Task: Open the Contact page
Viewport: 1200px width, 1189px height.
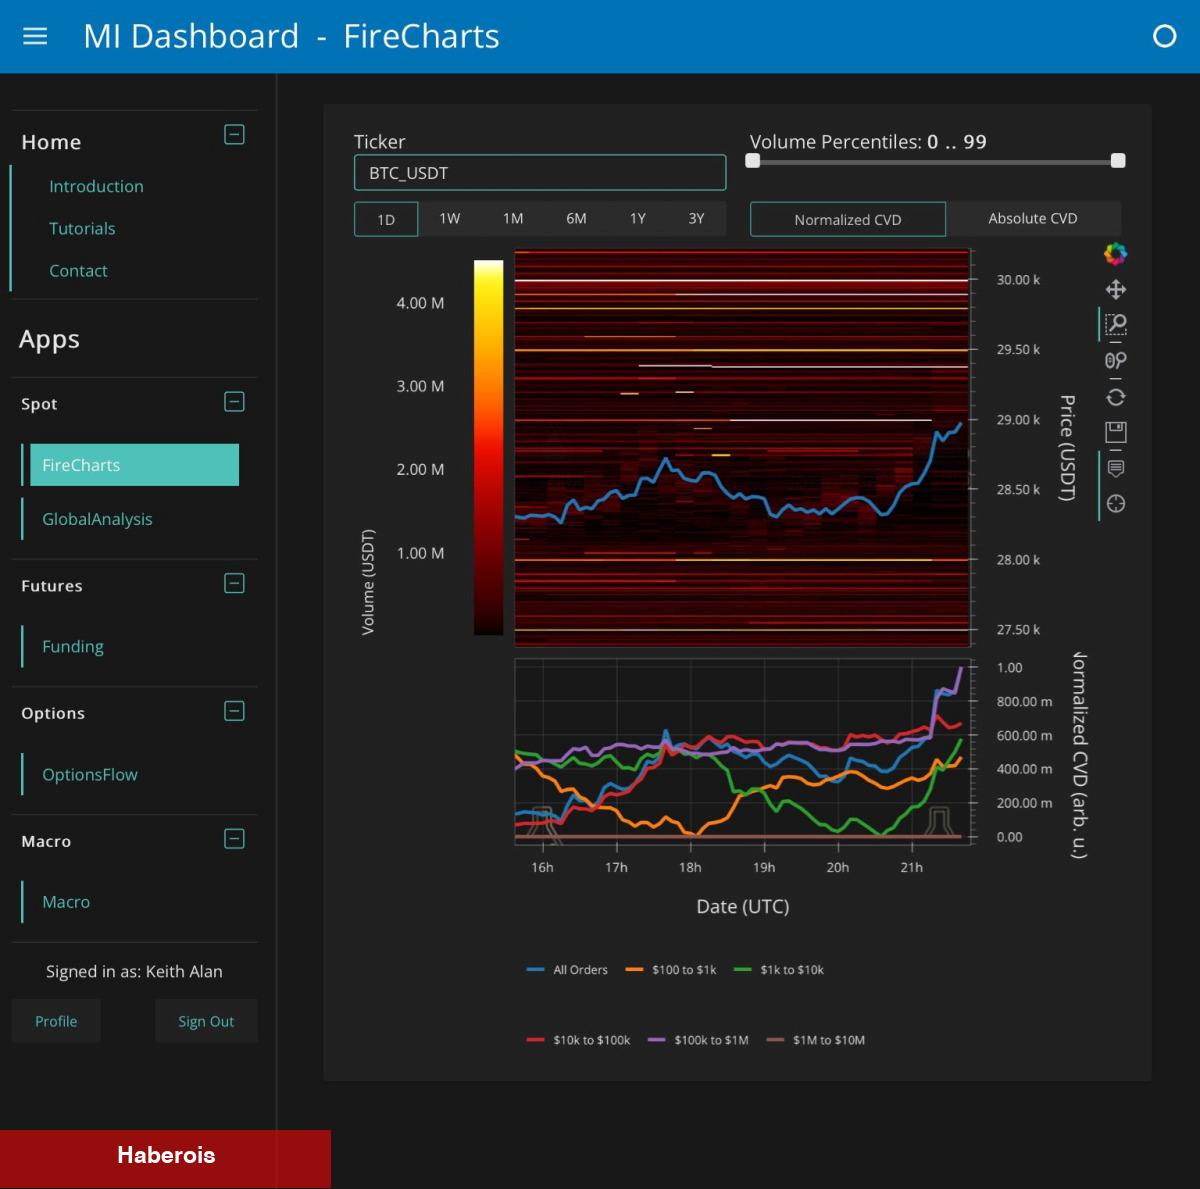Action: [x=78, y=270]
